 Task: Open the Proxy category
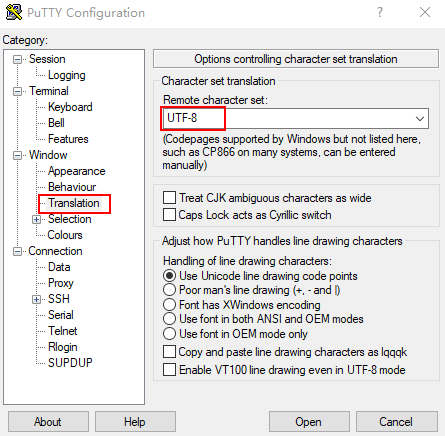61,283
